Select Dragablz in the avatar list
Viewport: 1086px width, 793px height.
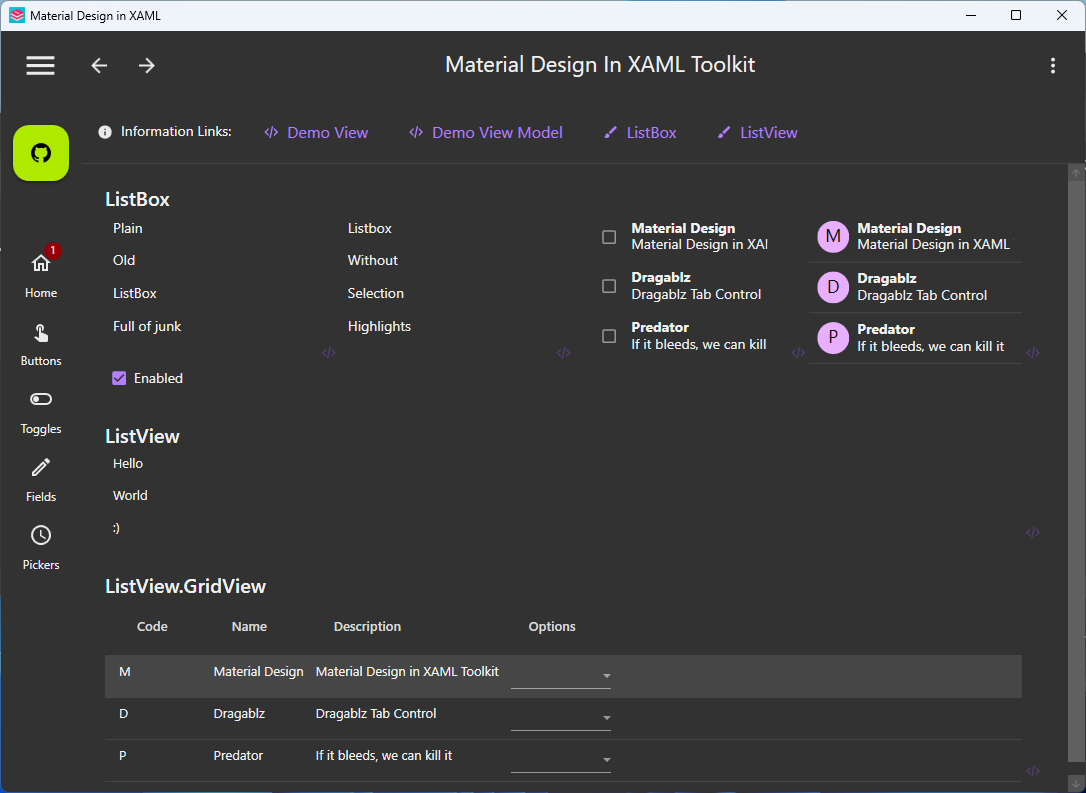[916, 287]
